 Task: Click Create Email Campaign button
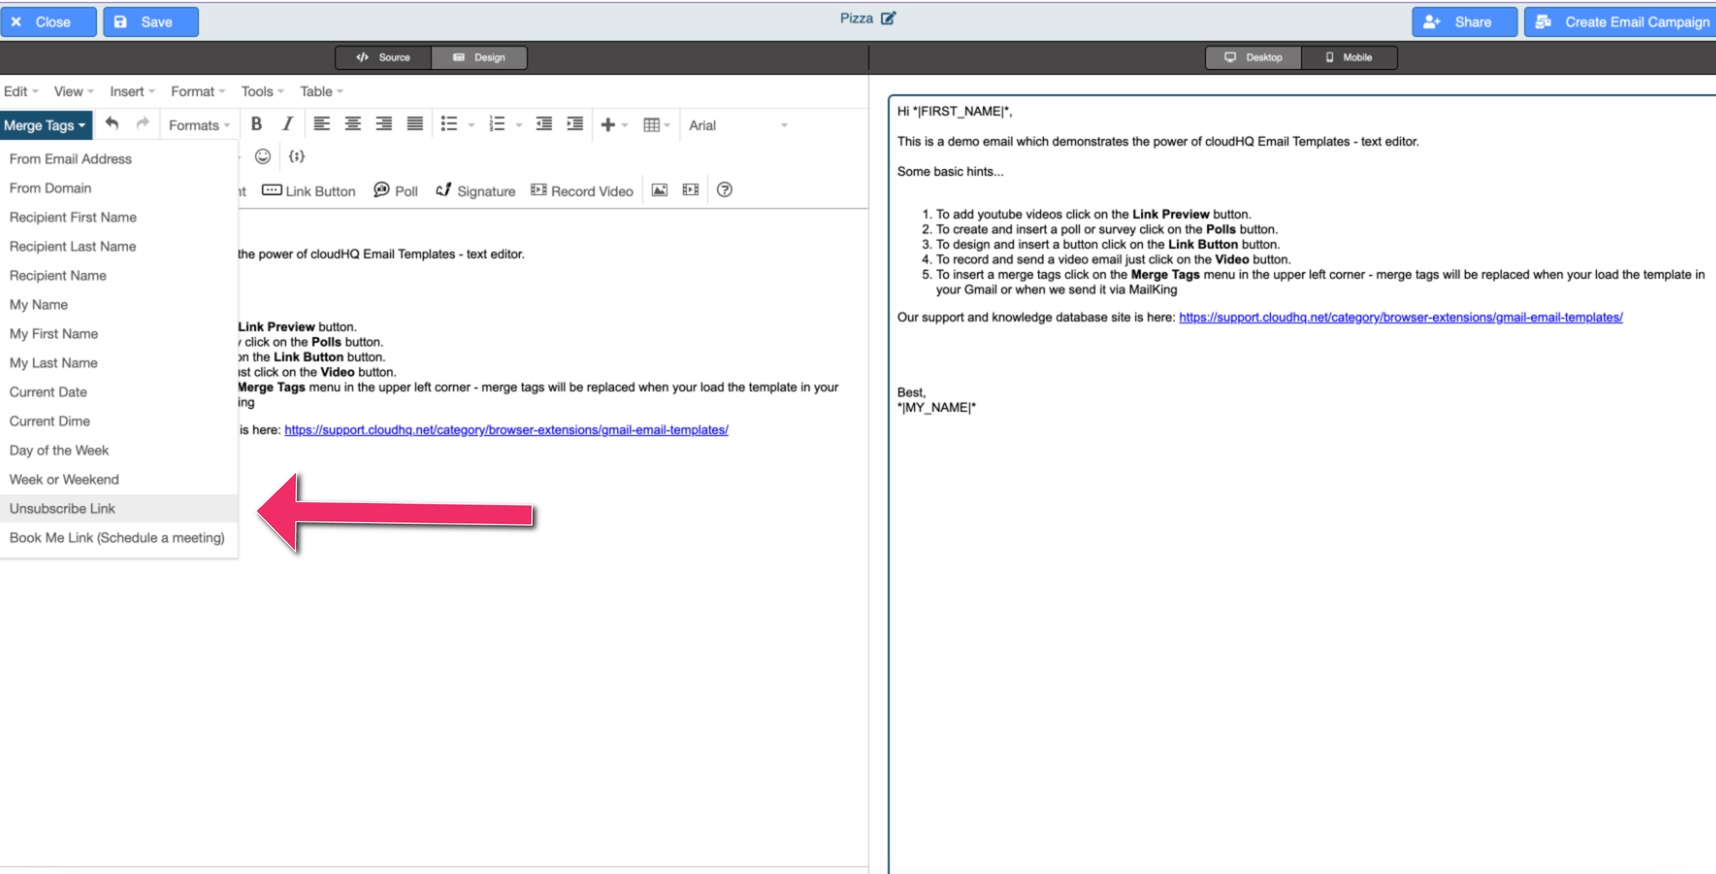tap(1621, 21)
